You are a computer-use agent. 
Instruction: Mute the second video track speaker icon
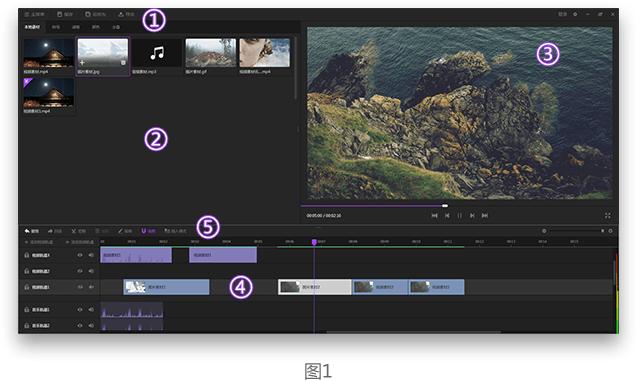91,271
